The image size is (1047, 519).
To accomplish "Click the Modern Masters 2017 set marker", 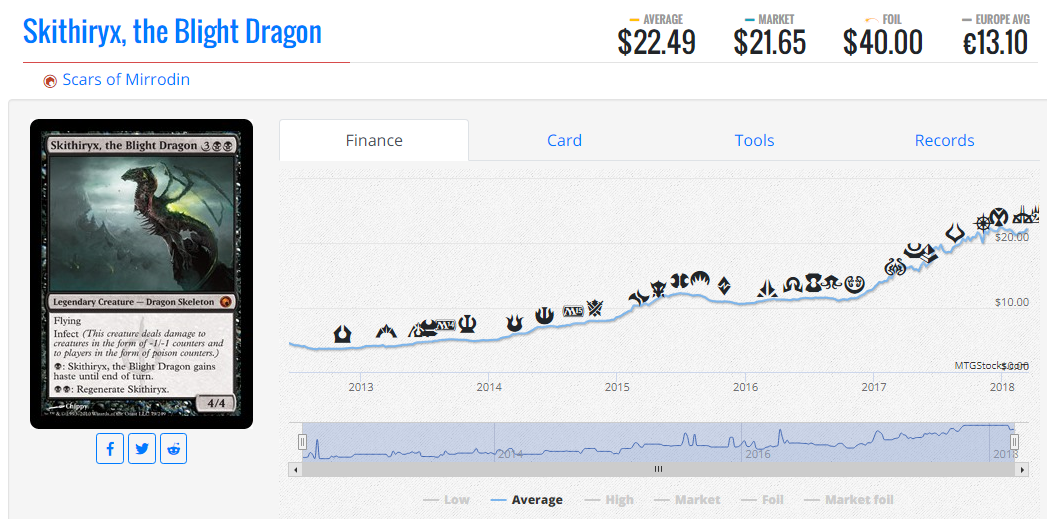I will (913, 250).
